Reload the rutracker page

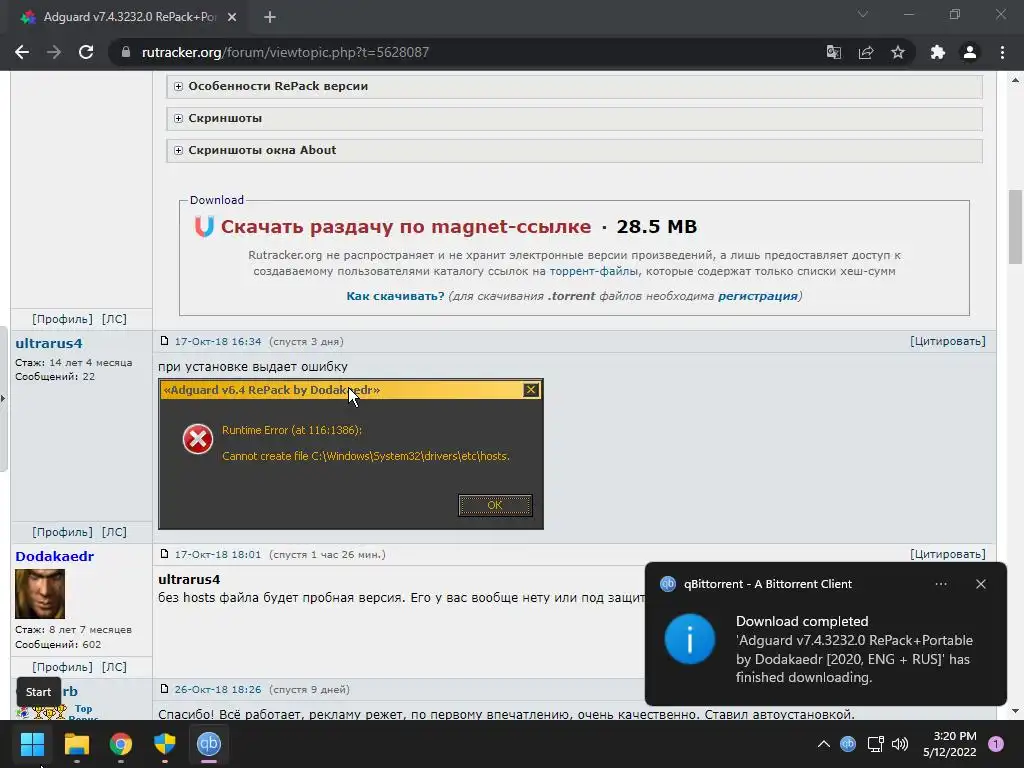[86, 52]
